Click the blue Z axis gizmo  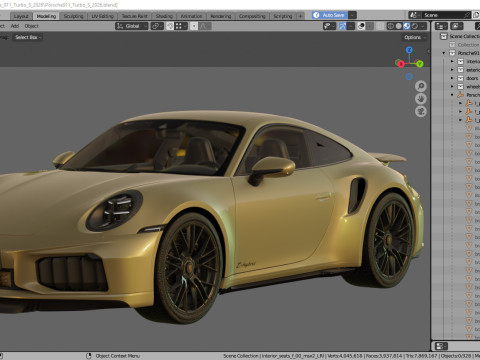(x=409, y=50)
